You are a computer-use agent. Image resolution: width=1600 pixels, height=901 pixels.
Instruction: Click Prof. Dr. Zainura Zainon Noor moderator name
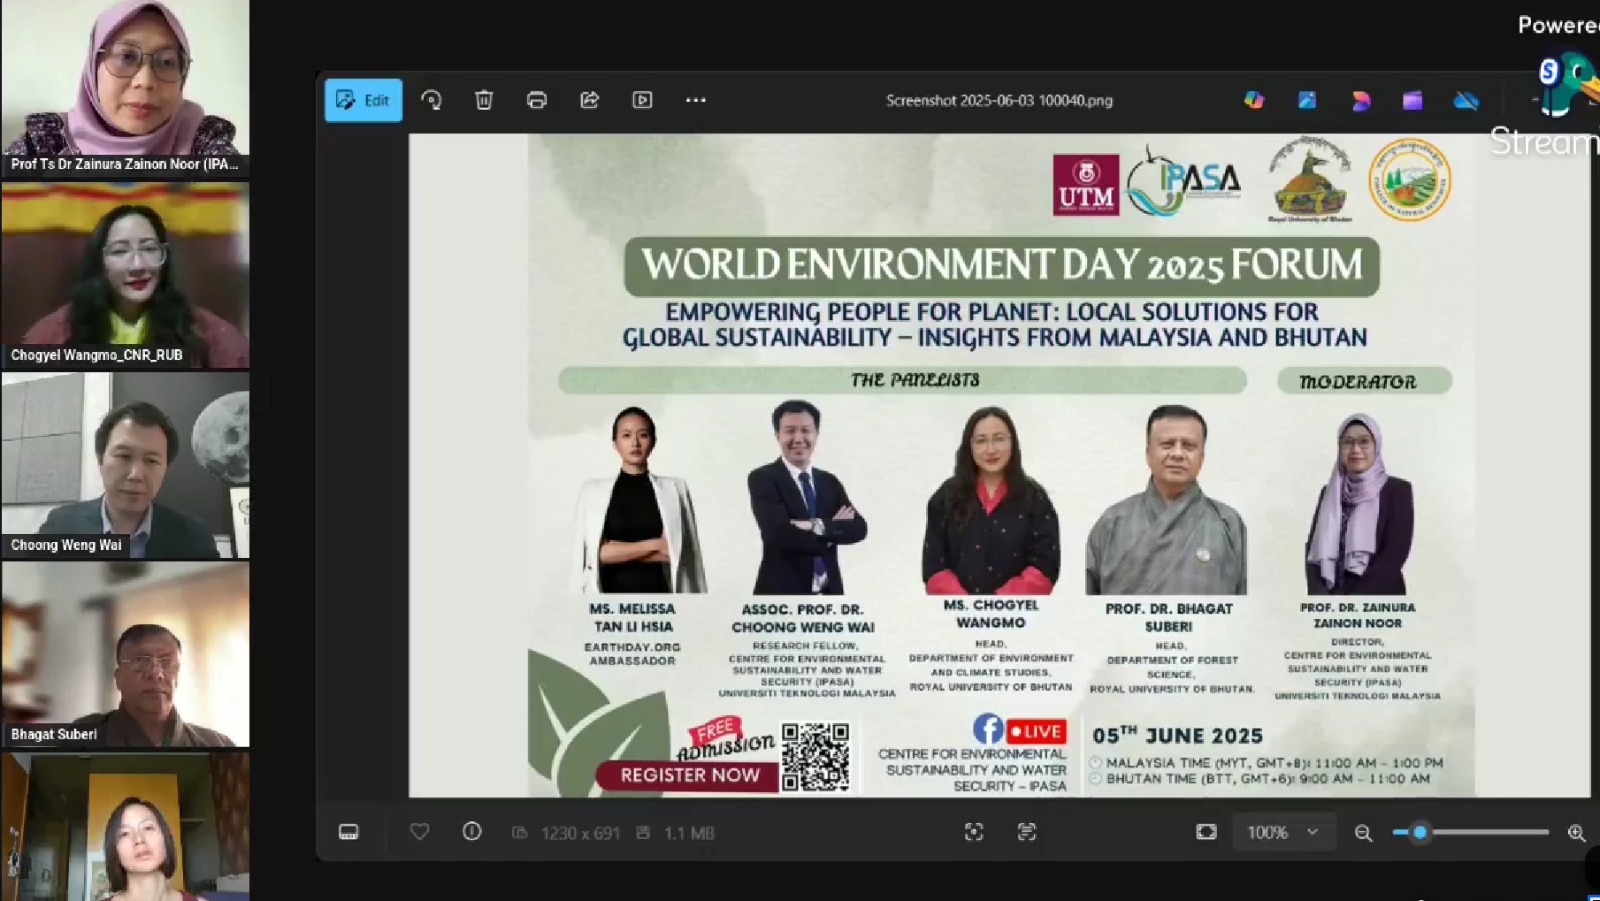[x=1357, y=615]
